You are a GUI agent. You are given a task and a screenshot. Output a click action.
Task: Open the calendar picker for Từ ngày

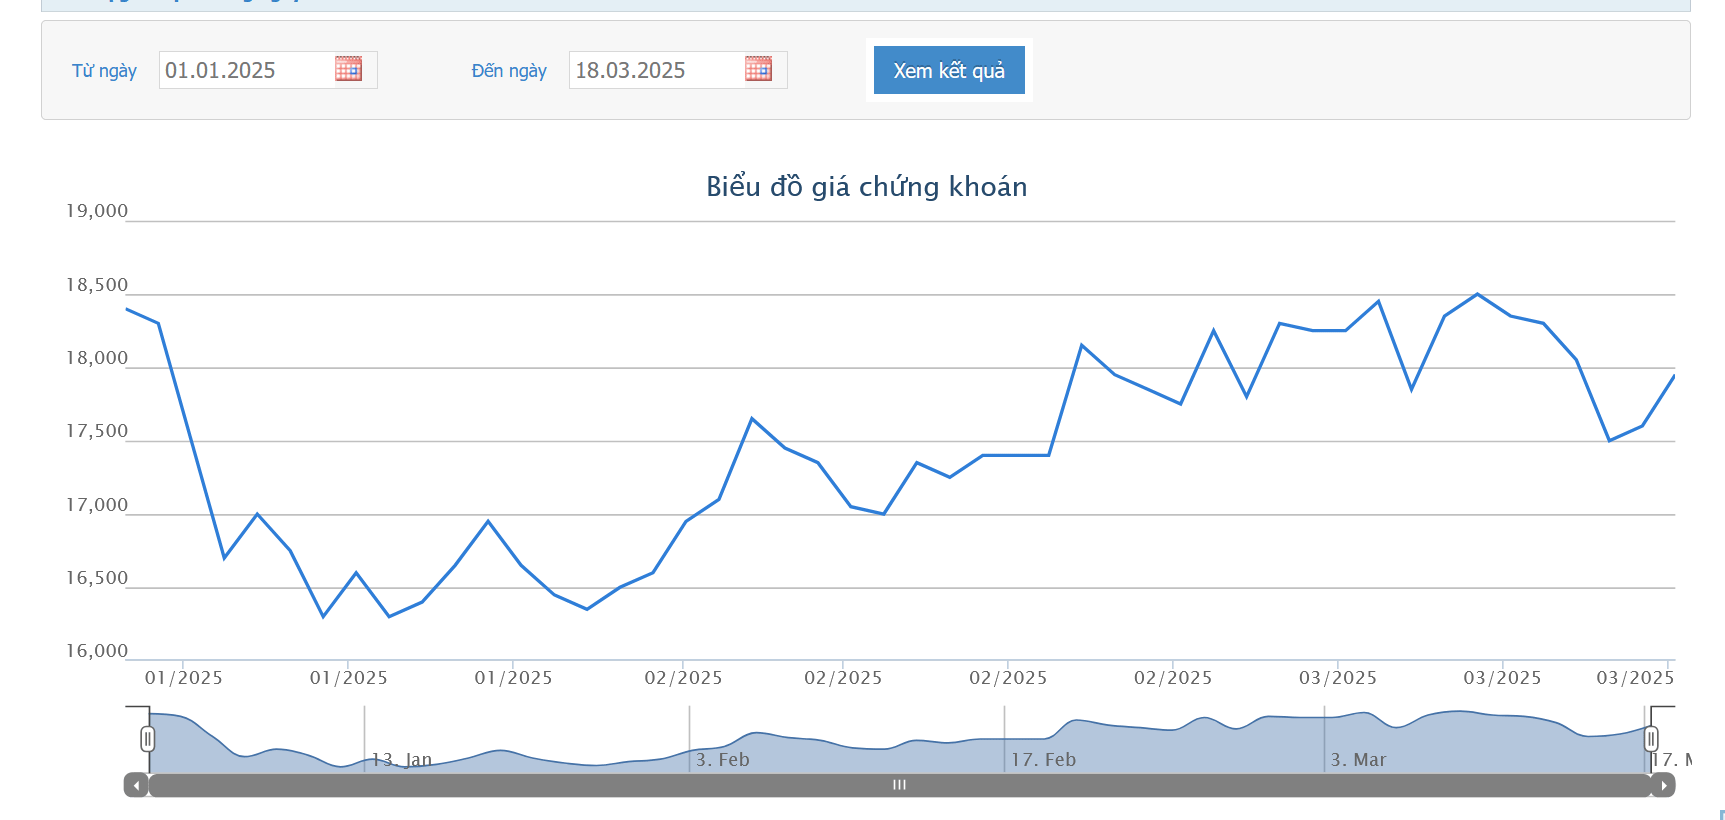[348, 69]
